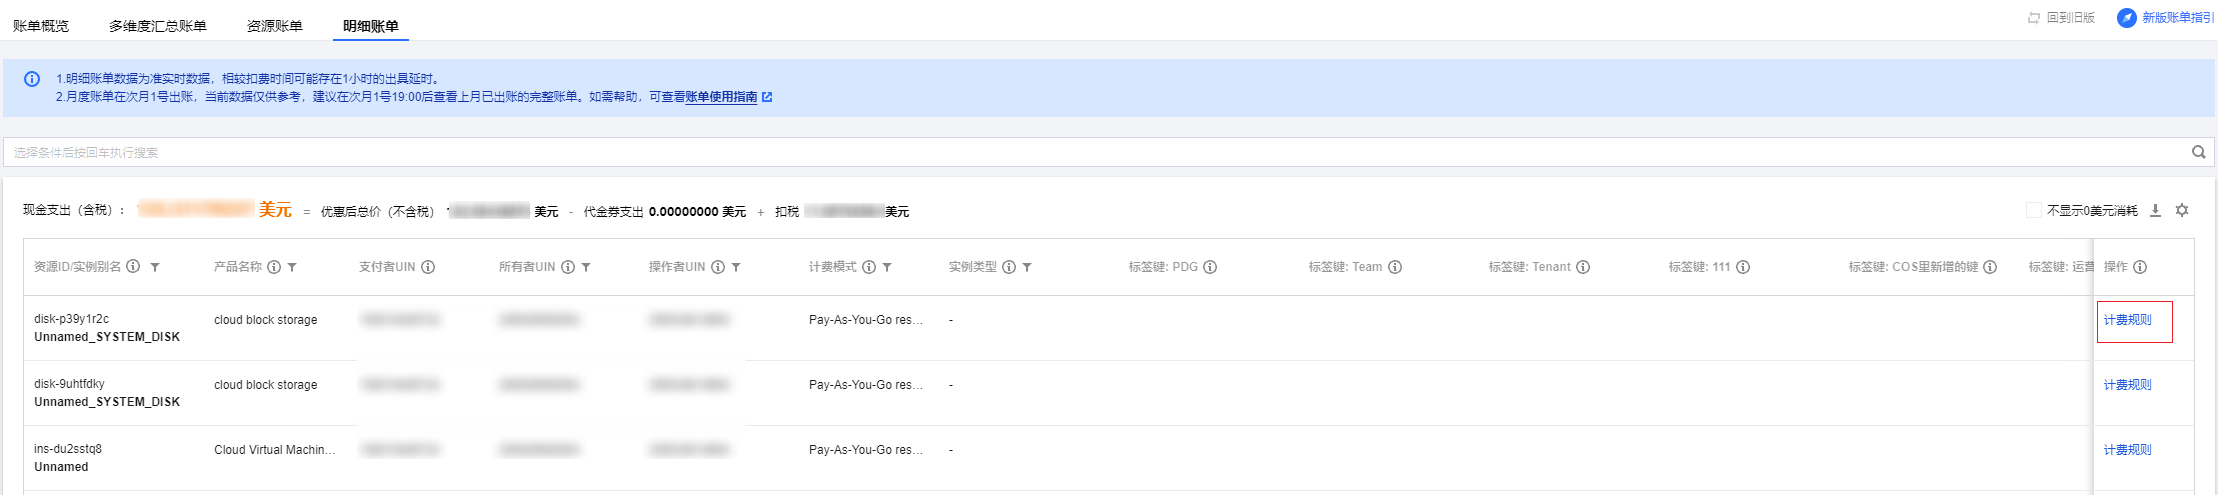Open the filter dropdown for 产品名称 column
Viewport: 2218px width, 495px height.
pos(292,267)
